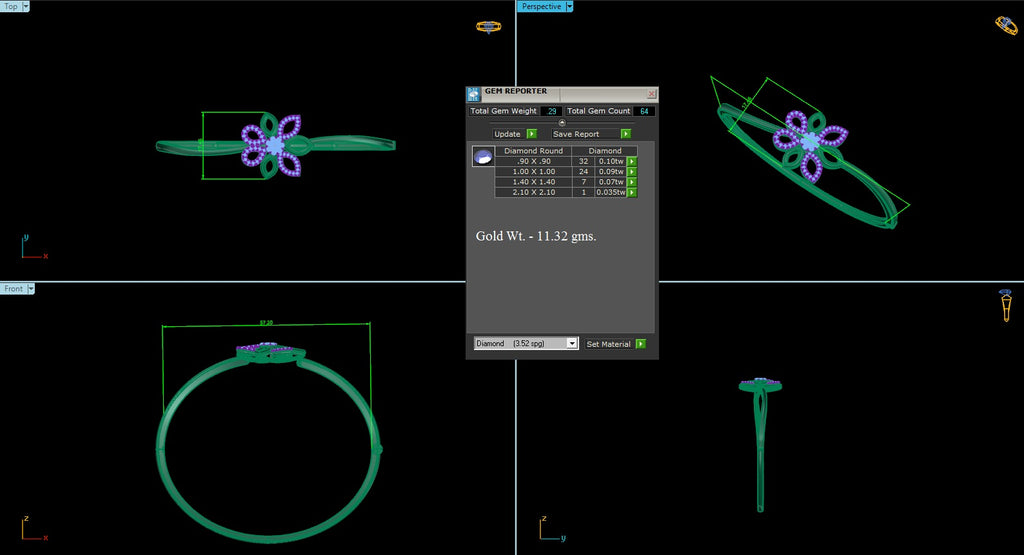Click green arrow for 1.00 X 1.00 row

631,171
